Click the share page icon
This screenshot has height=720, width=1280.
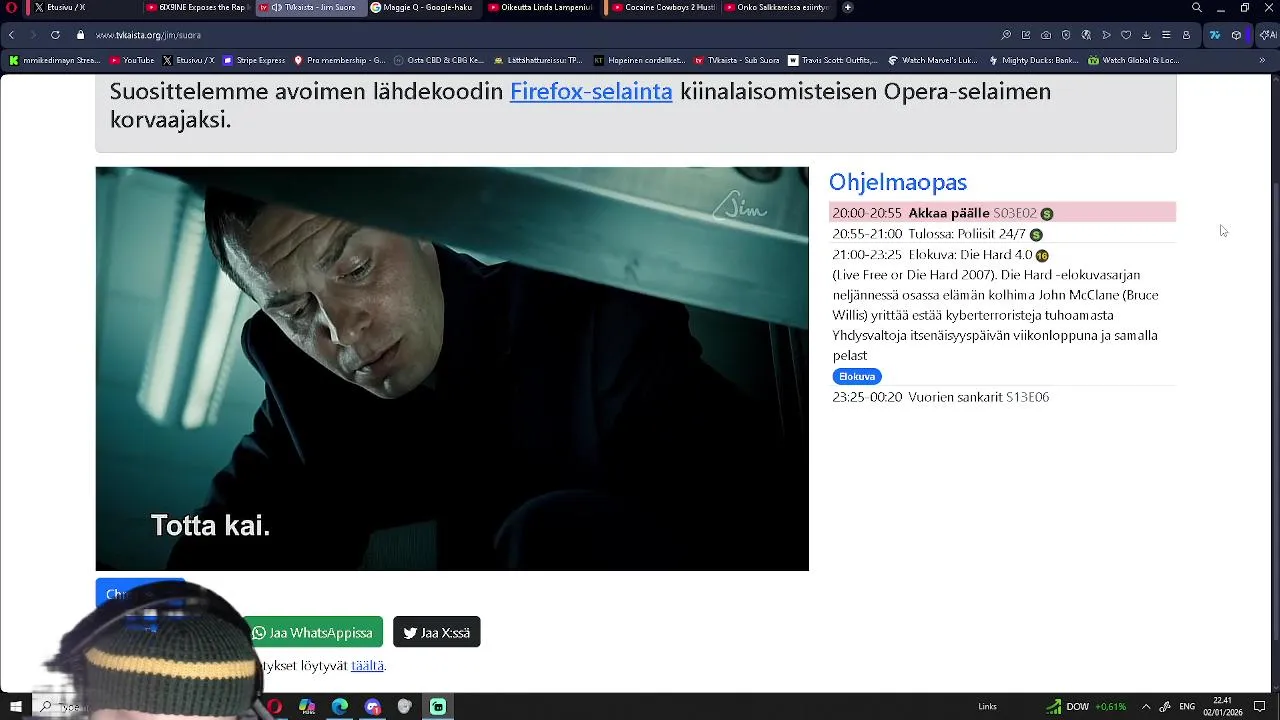pos(1026,35)
